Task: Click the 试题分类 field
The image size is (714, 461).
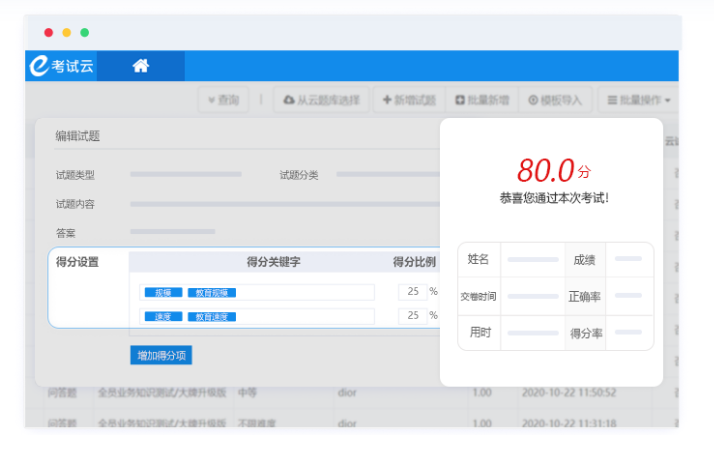Action: pyautogui.click(x=385, y=175)
